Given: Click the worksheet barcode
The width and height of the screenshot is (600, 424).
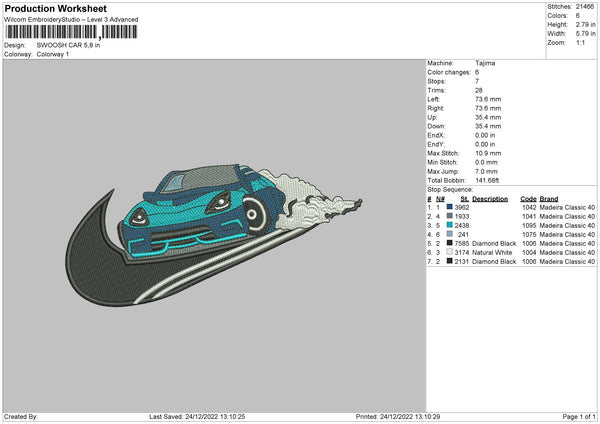Looking at the screenshot, I should (x=71, y=32).
